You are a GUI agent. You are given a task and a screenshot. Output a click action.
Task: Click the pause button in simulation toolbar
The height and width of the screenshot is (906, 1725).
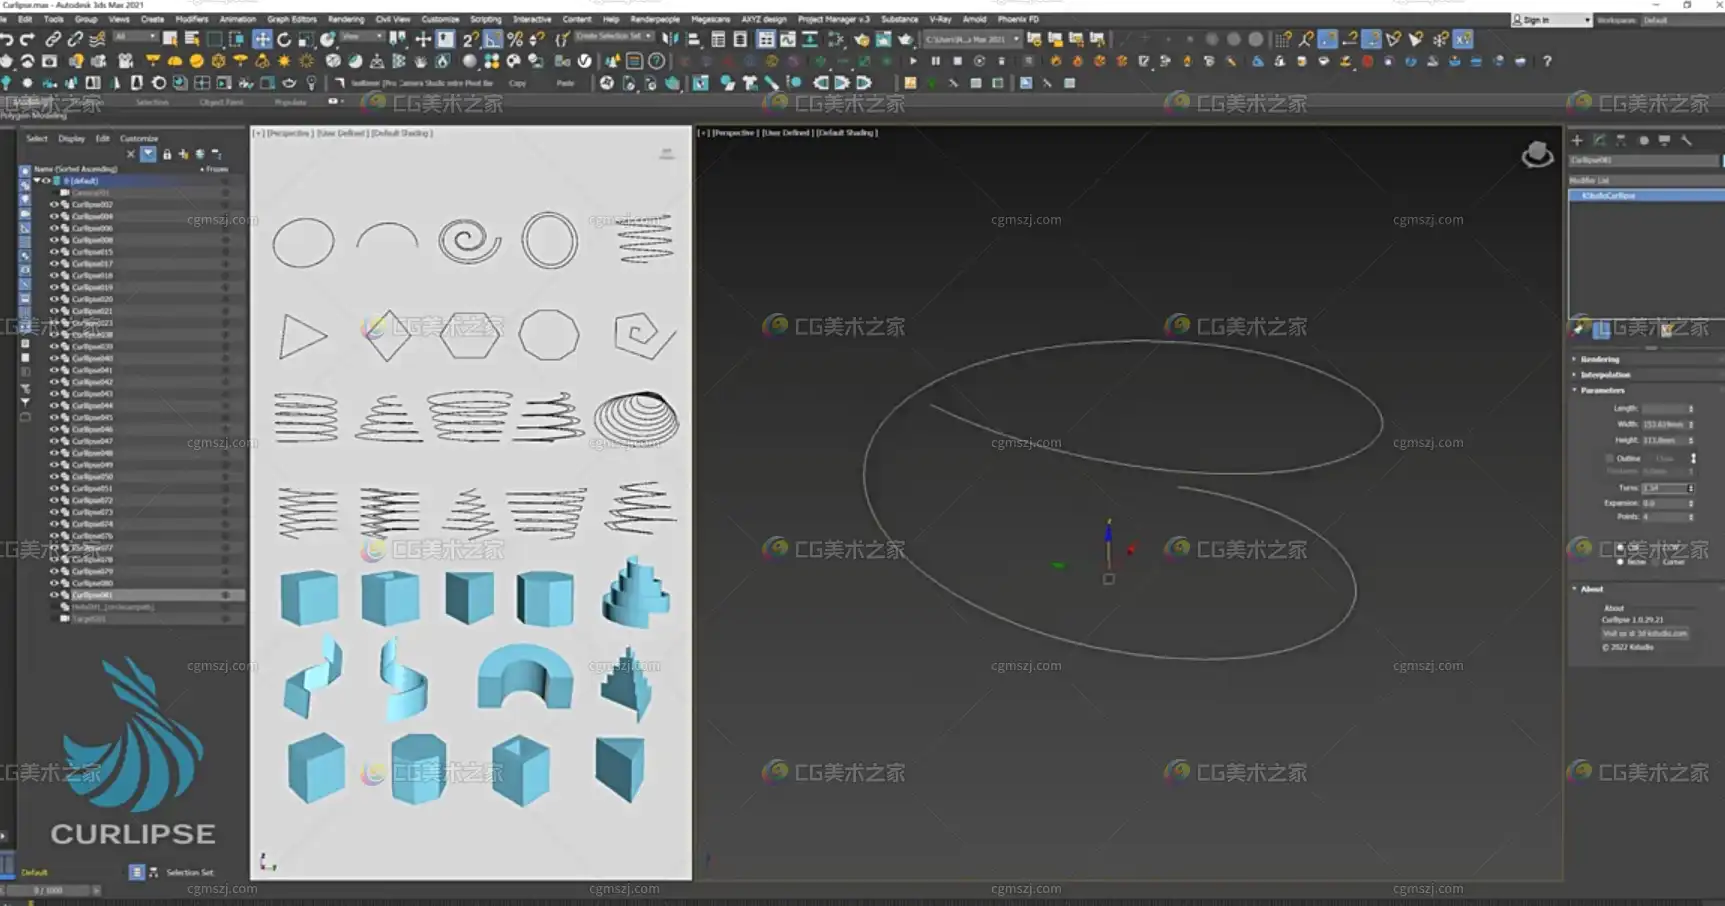tap(935, 61)
